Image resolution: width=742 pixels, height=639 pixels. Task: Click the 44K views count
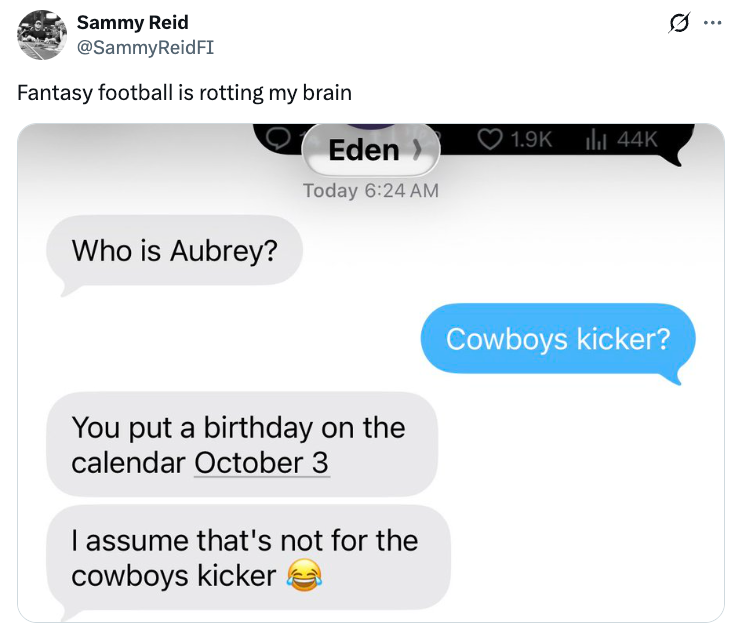tap(637, 139)
